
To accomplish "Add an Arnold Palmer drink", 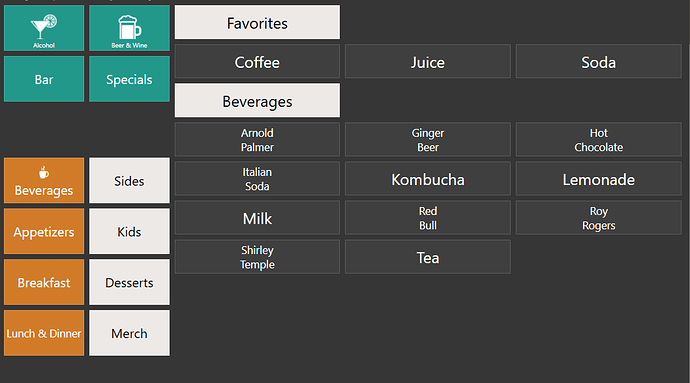I will click(x=257, y=140).
